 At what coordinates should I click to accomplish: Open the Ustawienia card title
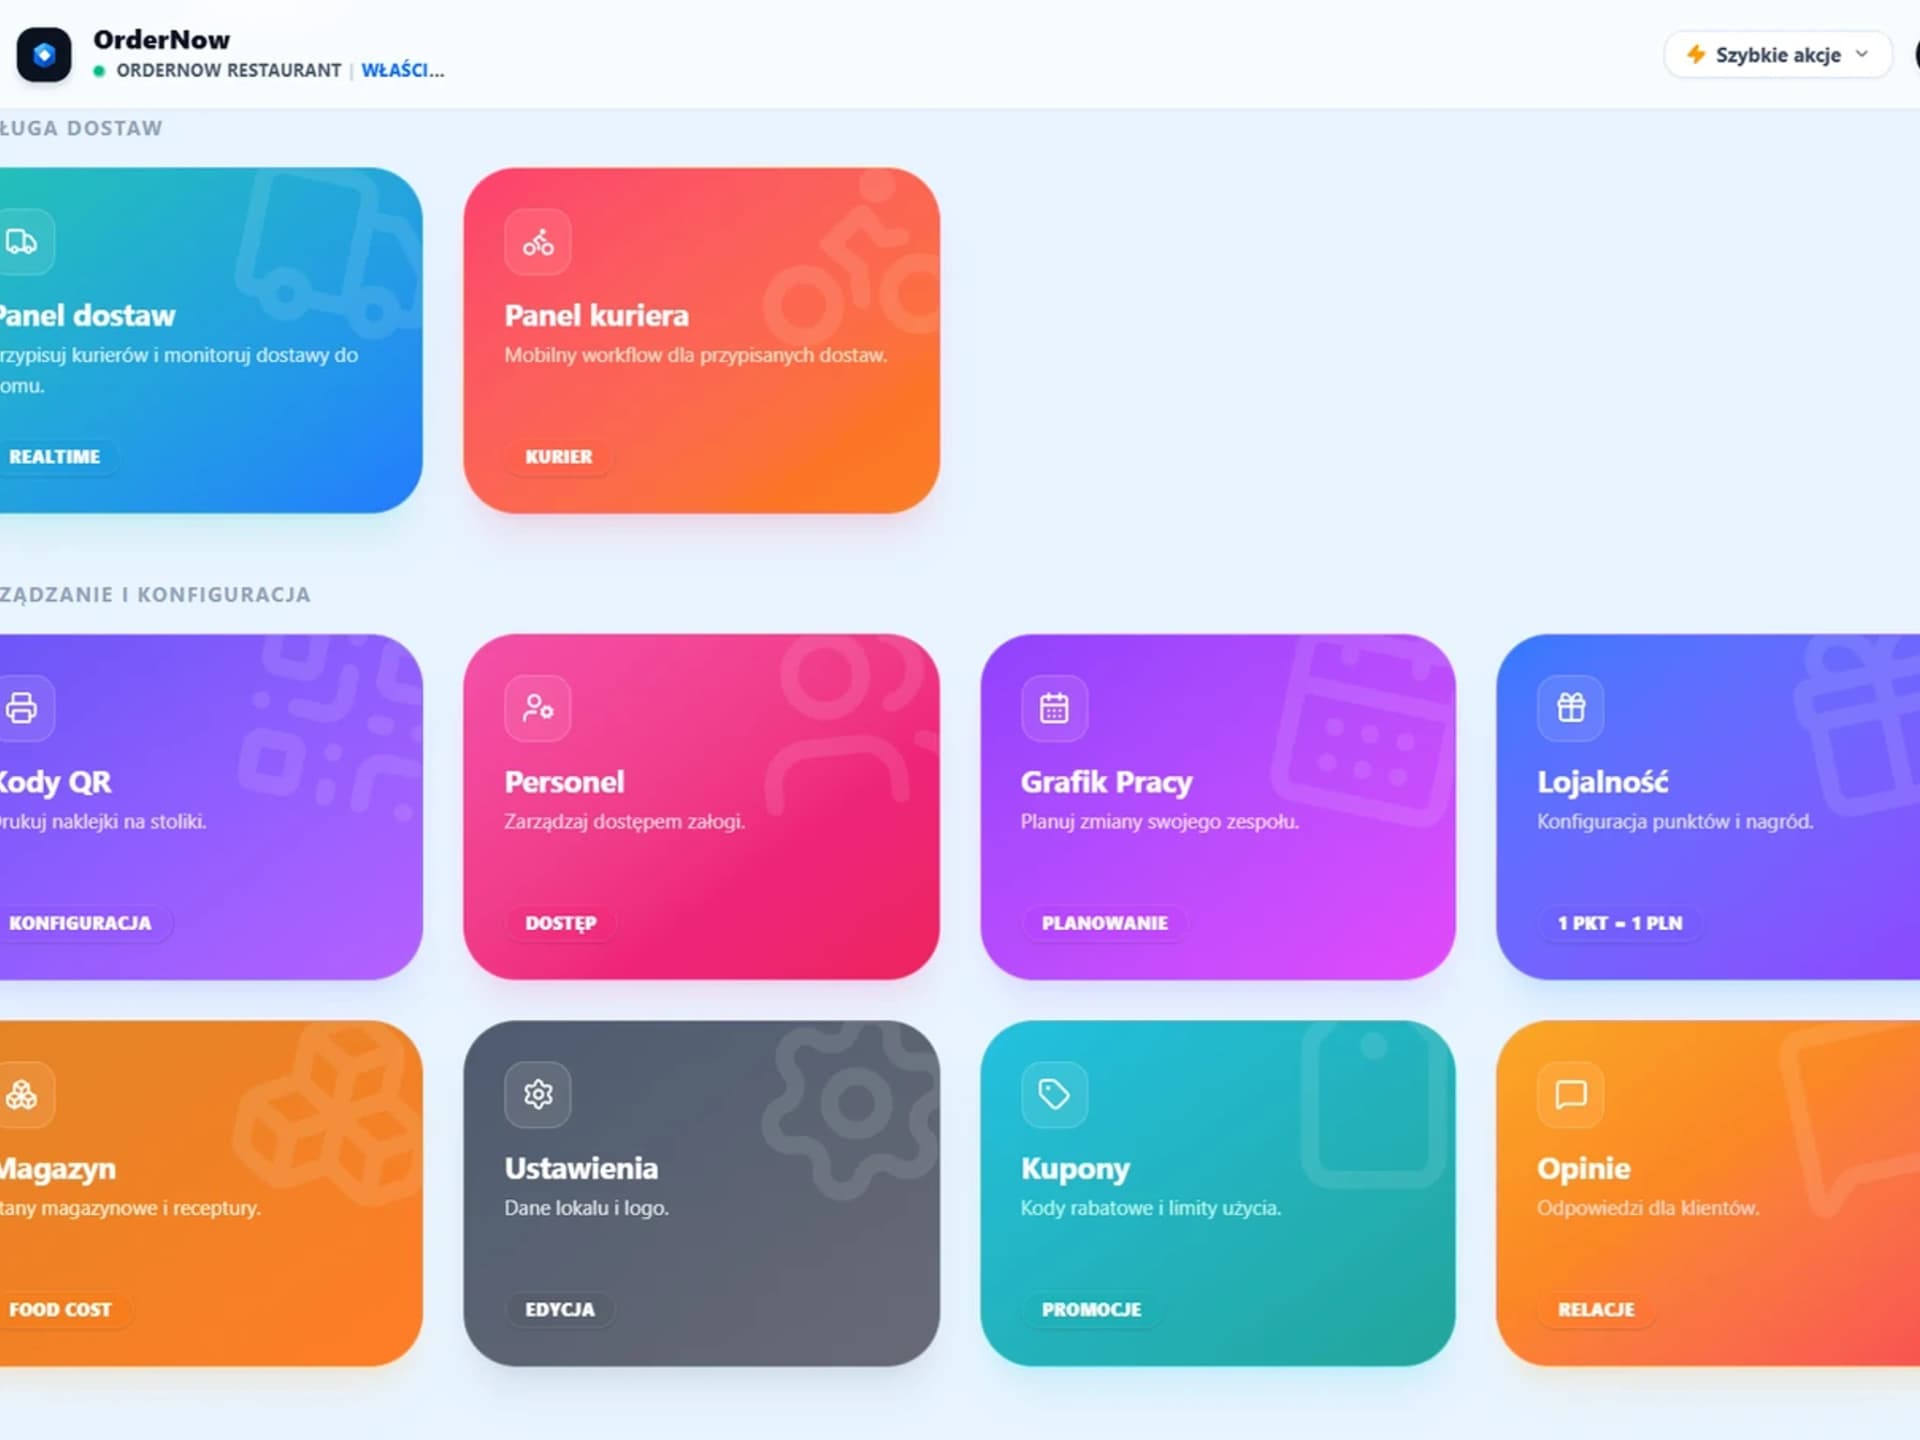point(581,1169)
